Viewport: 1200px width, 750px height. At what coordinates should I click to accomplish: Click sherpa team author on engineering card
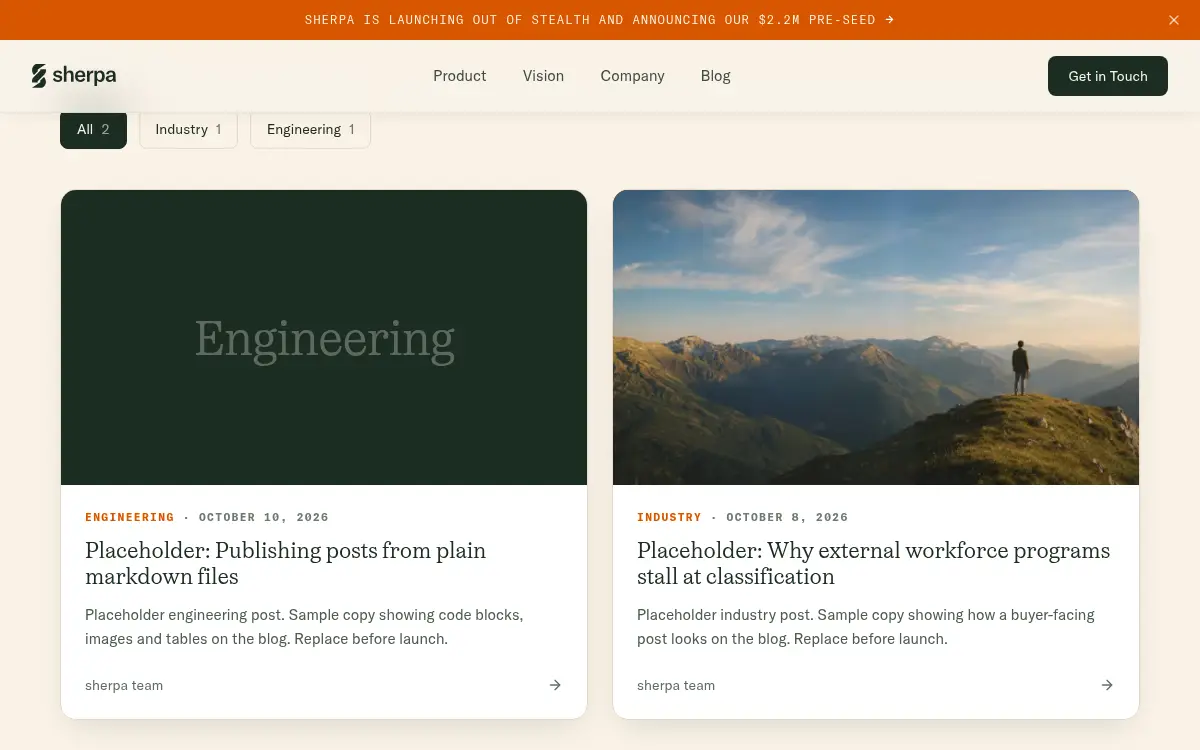(124, 685)
